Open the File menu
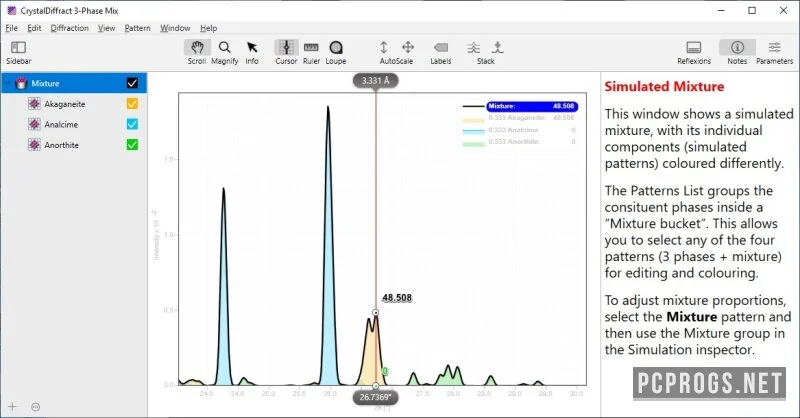The image size is (800, 418). (x=12, y=28)
